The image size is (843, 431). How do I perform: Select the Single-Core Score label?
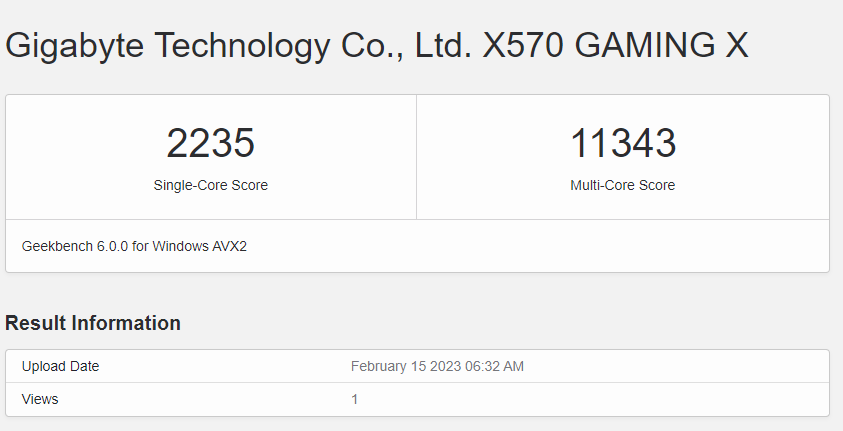pyautogui.click(x=210, y=185)
